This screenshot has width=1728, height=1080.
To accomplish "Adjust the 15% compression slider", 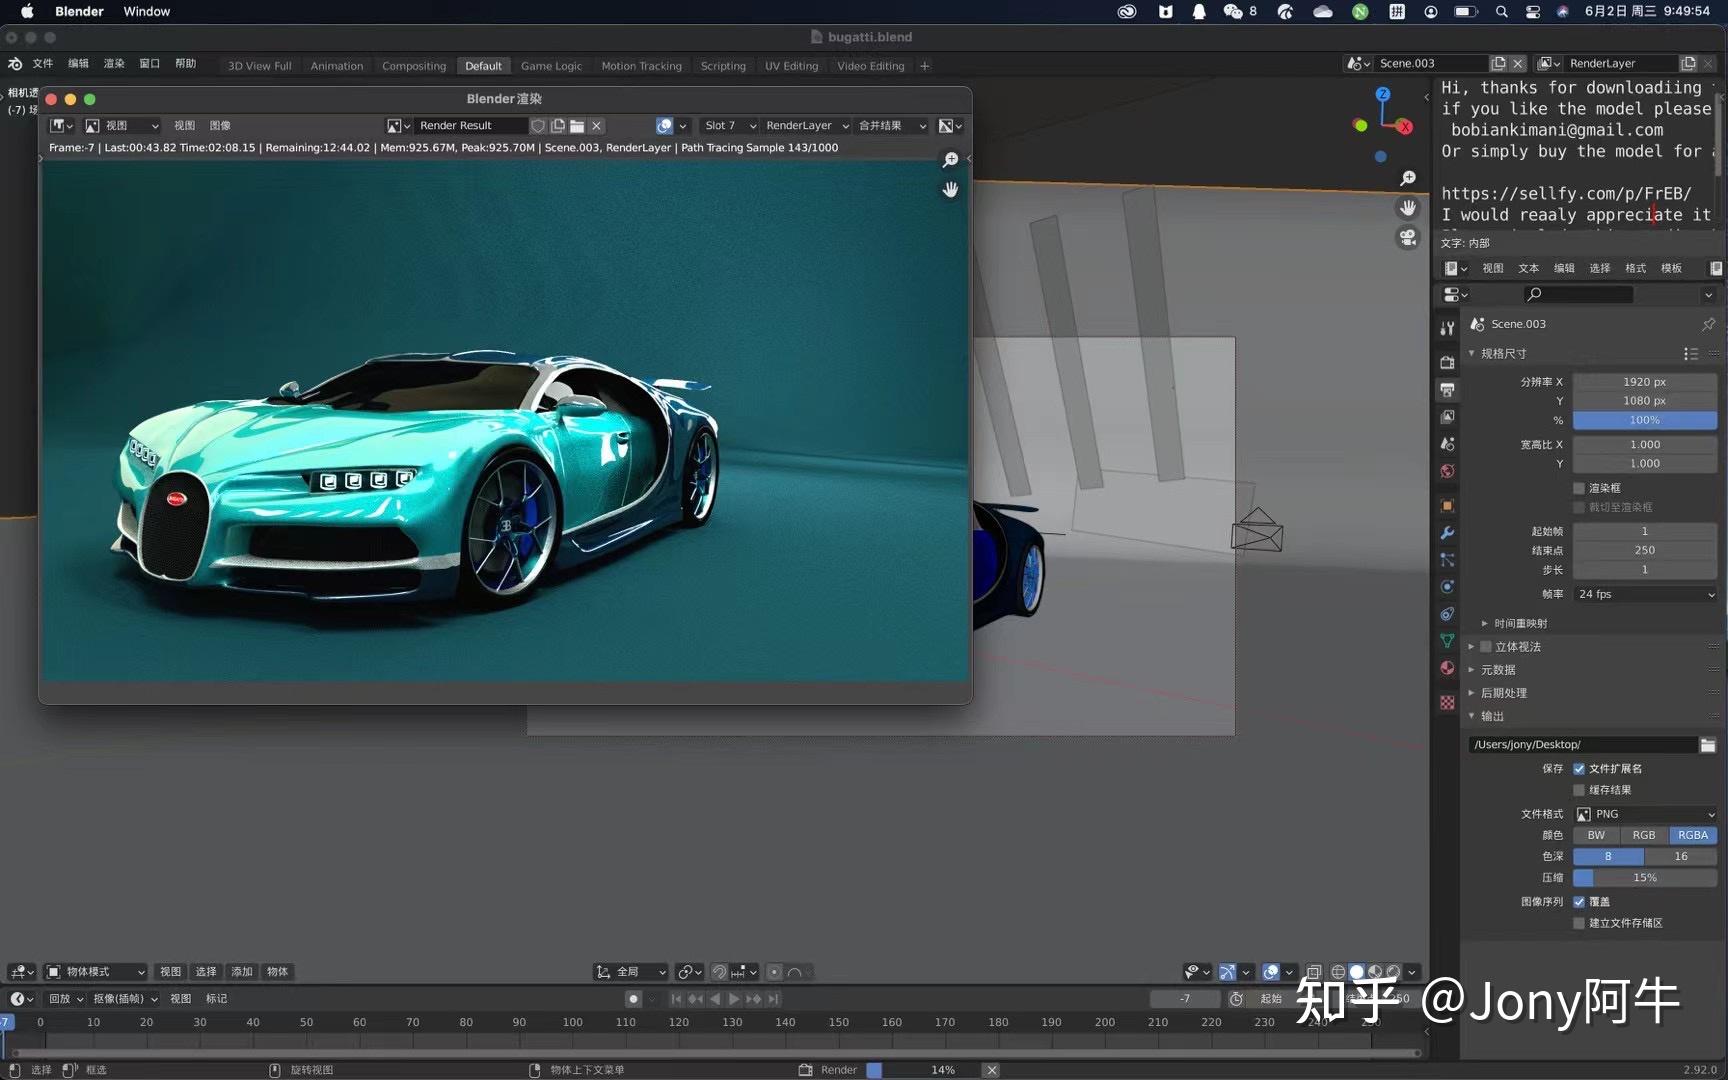I will click(x=1645, y=878).
